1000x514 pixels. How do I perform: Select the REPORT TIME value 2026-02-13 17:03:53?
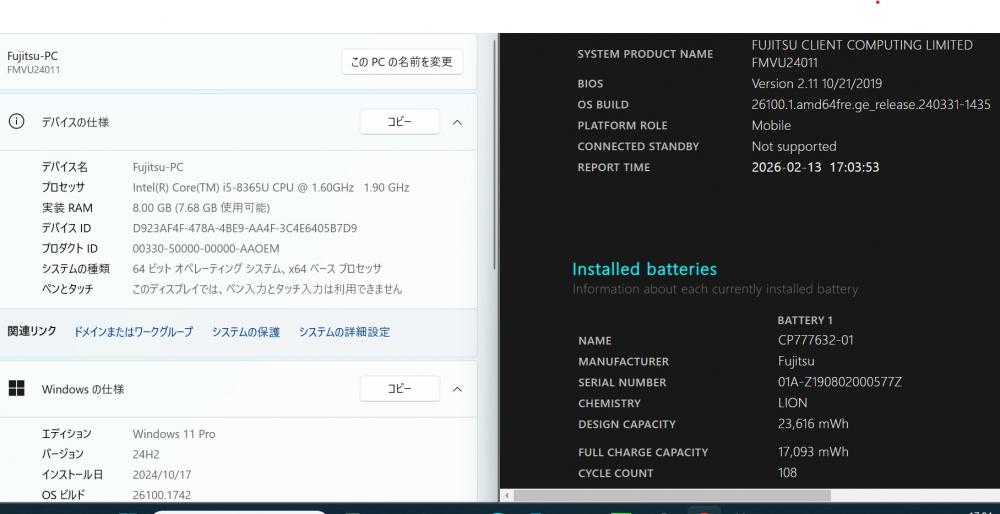(815, 167)
